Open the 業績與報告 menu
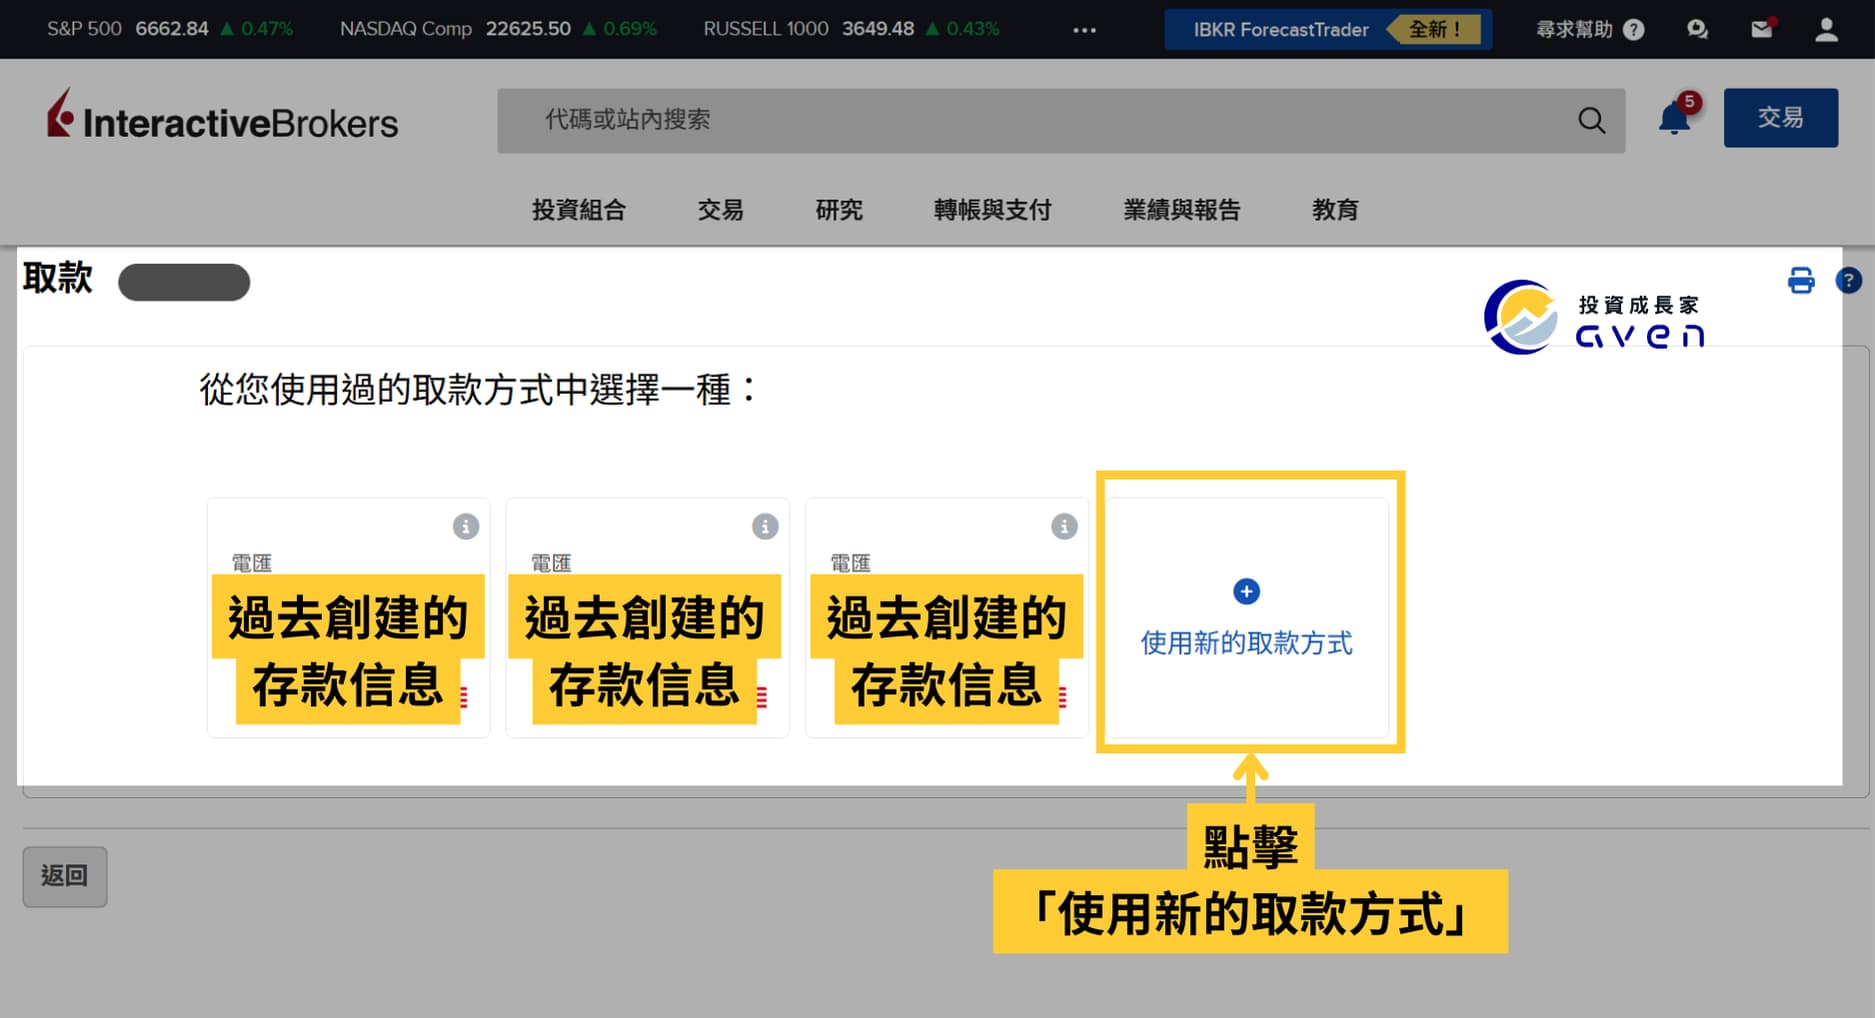Viewport: 1875px width, 1018px height. (x=1181, y=210)
